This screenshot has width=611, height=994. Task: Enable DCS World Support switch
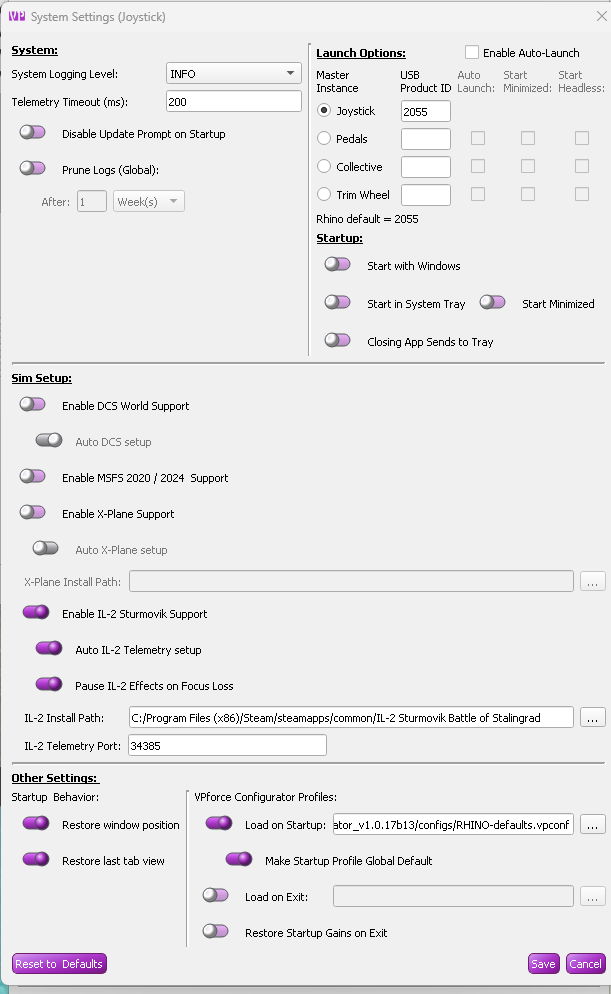[33, 404]
